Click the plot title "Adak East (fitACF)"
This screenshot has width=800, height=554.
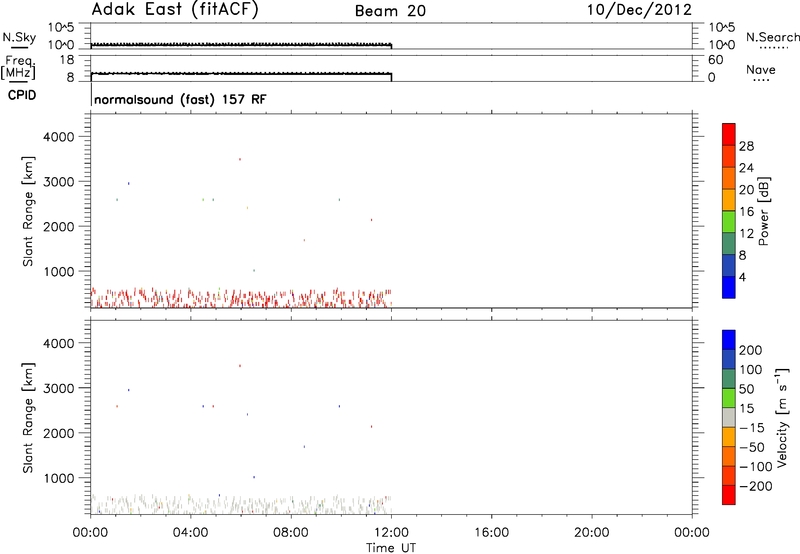tap(174, 10)
